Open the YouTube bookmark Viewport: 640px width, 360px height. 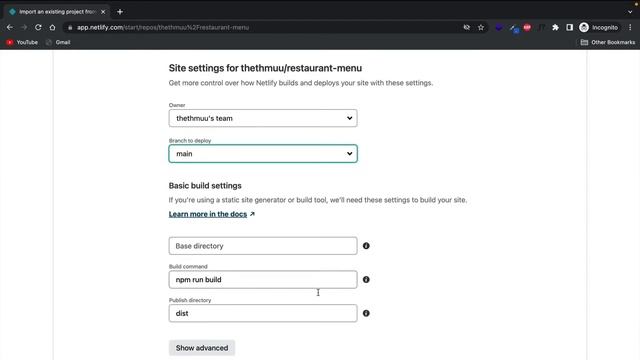click(x=22, y=42)
